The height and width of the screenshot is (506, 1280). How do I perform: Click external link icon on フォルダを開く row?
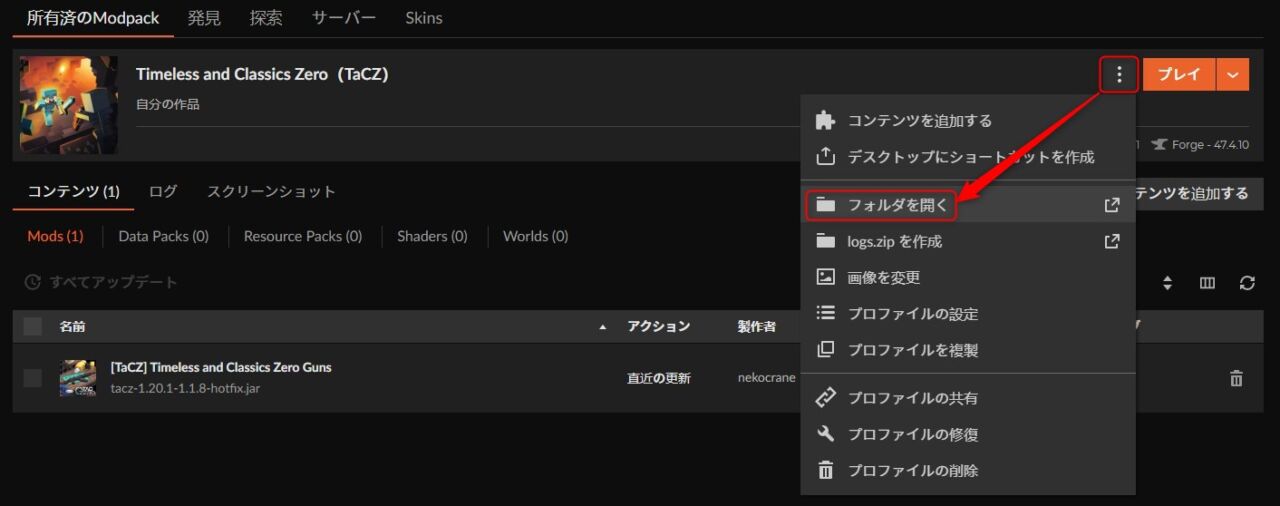click(x=1111, y=205)
